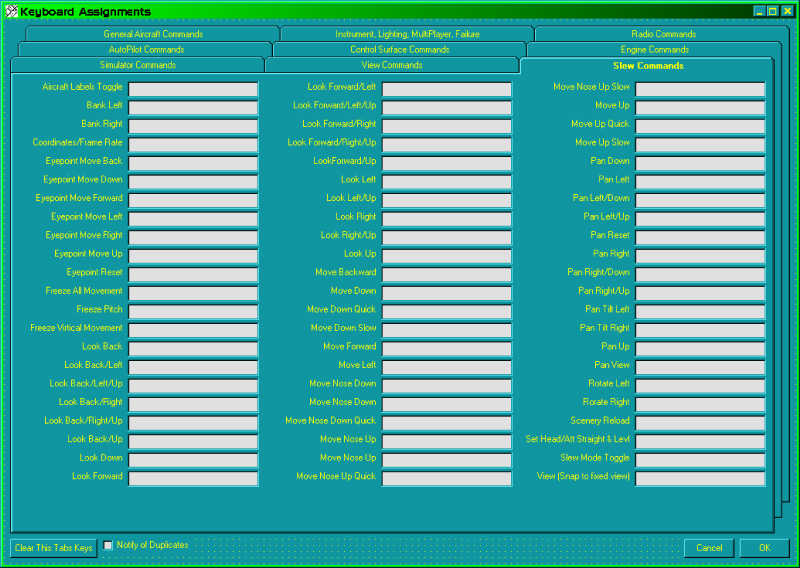The width and height of the screenshot is (800, 568).
Task: Focus the Eyepoint Move Down field
Action: tap(193, 182)
